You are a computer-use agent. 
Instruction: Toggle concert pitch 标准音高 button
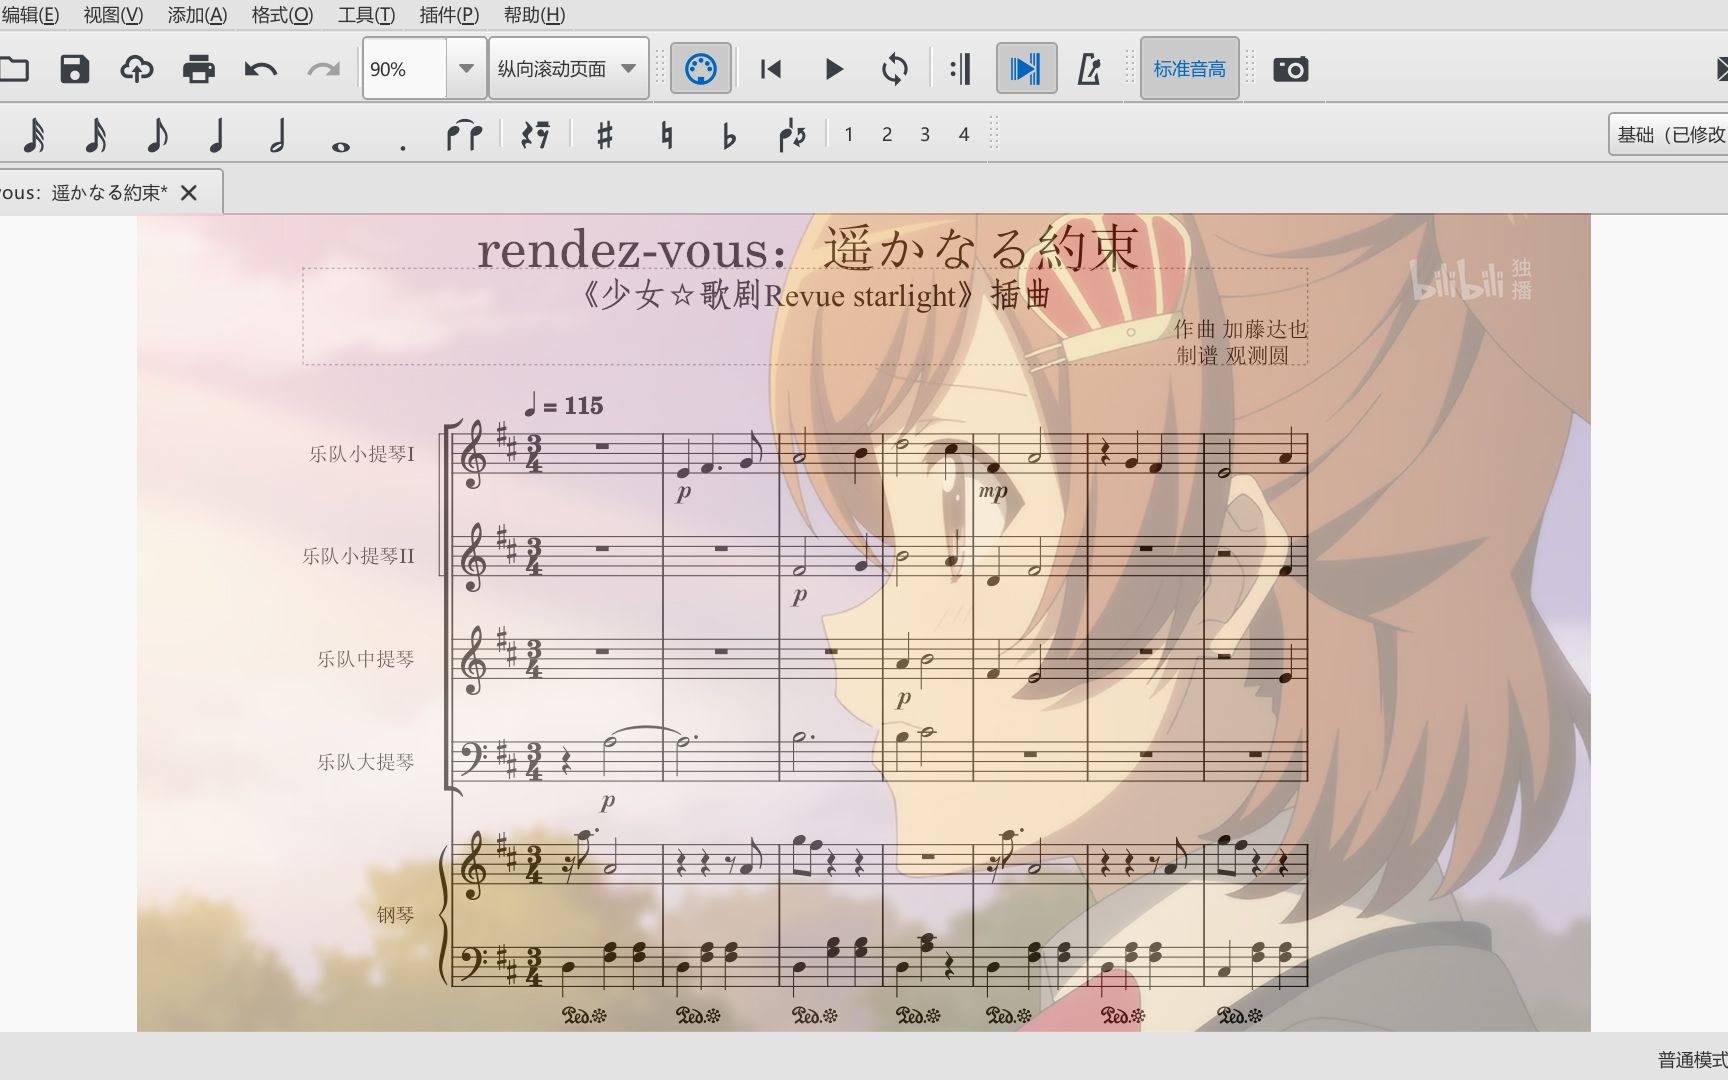[1189, 69]
